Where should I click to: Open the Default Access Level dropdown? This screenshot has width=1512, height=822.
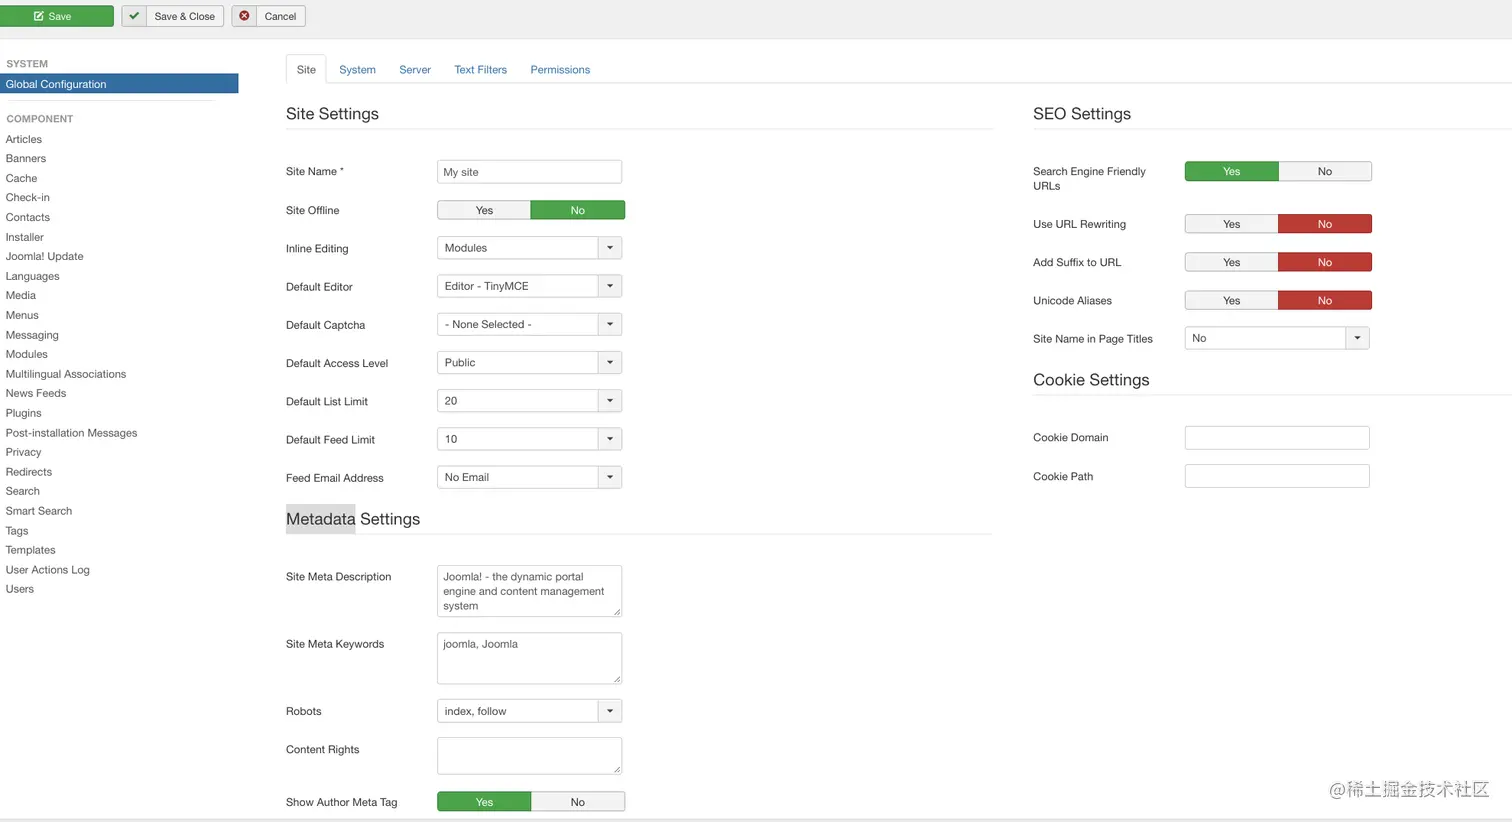click(529, 363)
